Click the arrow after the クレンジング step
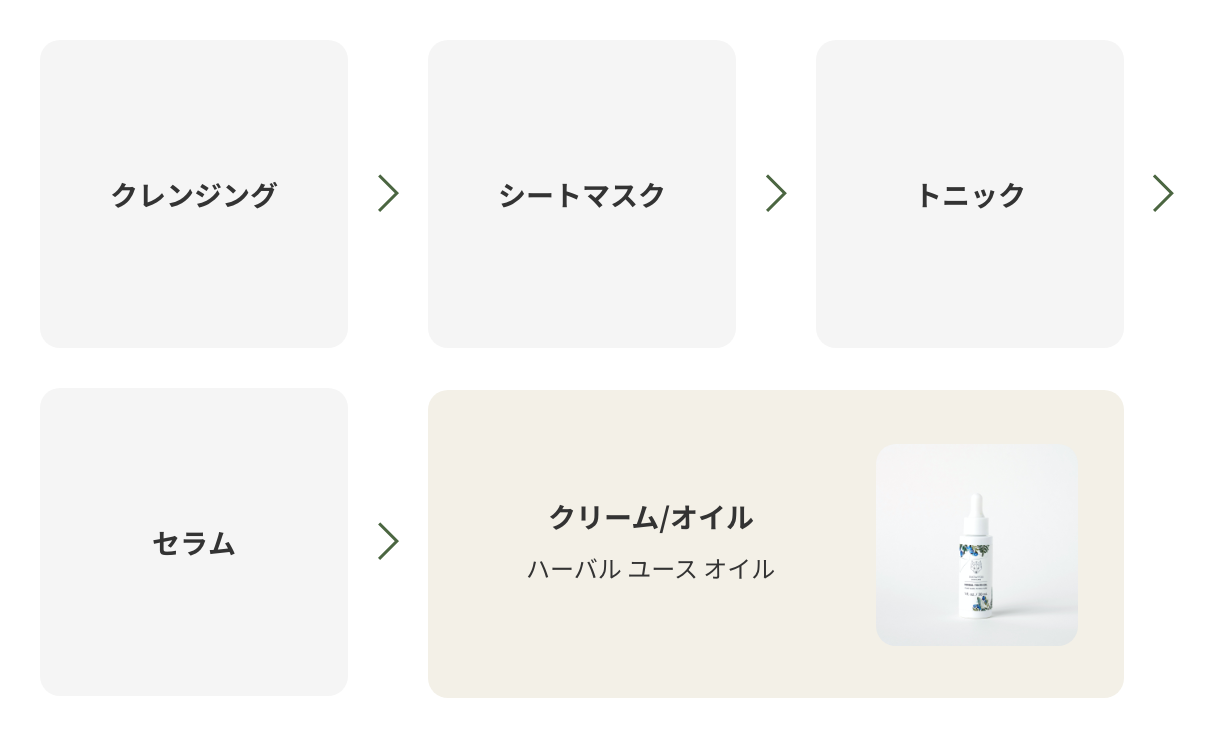The height and width of the screenshot is (734, 1206). click(x=388, y=193)
